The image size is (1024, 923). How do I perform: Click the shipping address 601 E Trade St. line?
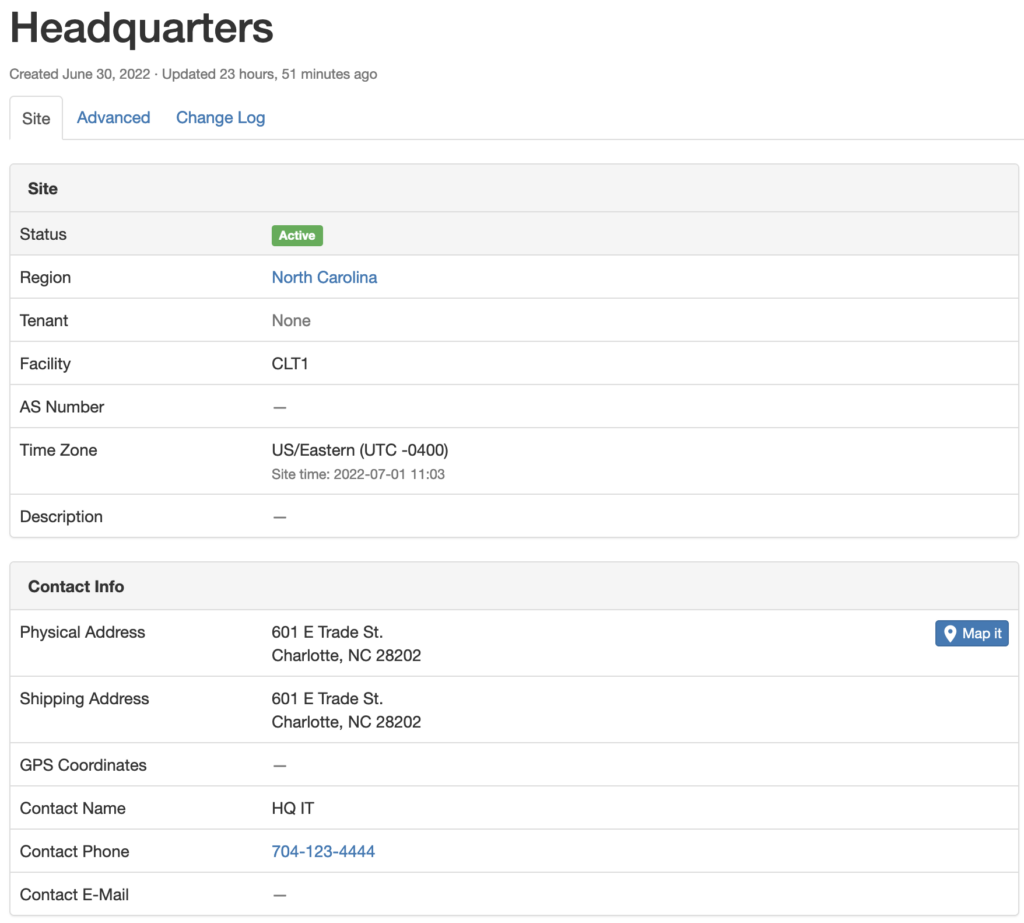327,698
